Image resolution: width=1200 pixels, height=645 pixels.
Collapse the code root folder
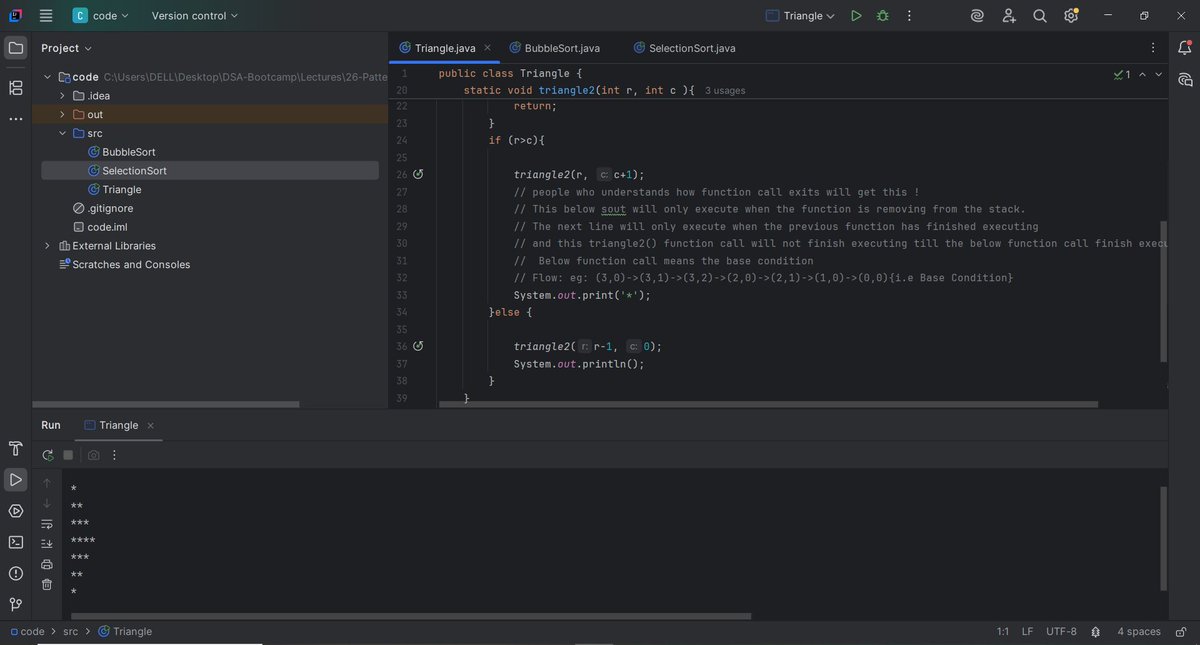(47, 77)
